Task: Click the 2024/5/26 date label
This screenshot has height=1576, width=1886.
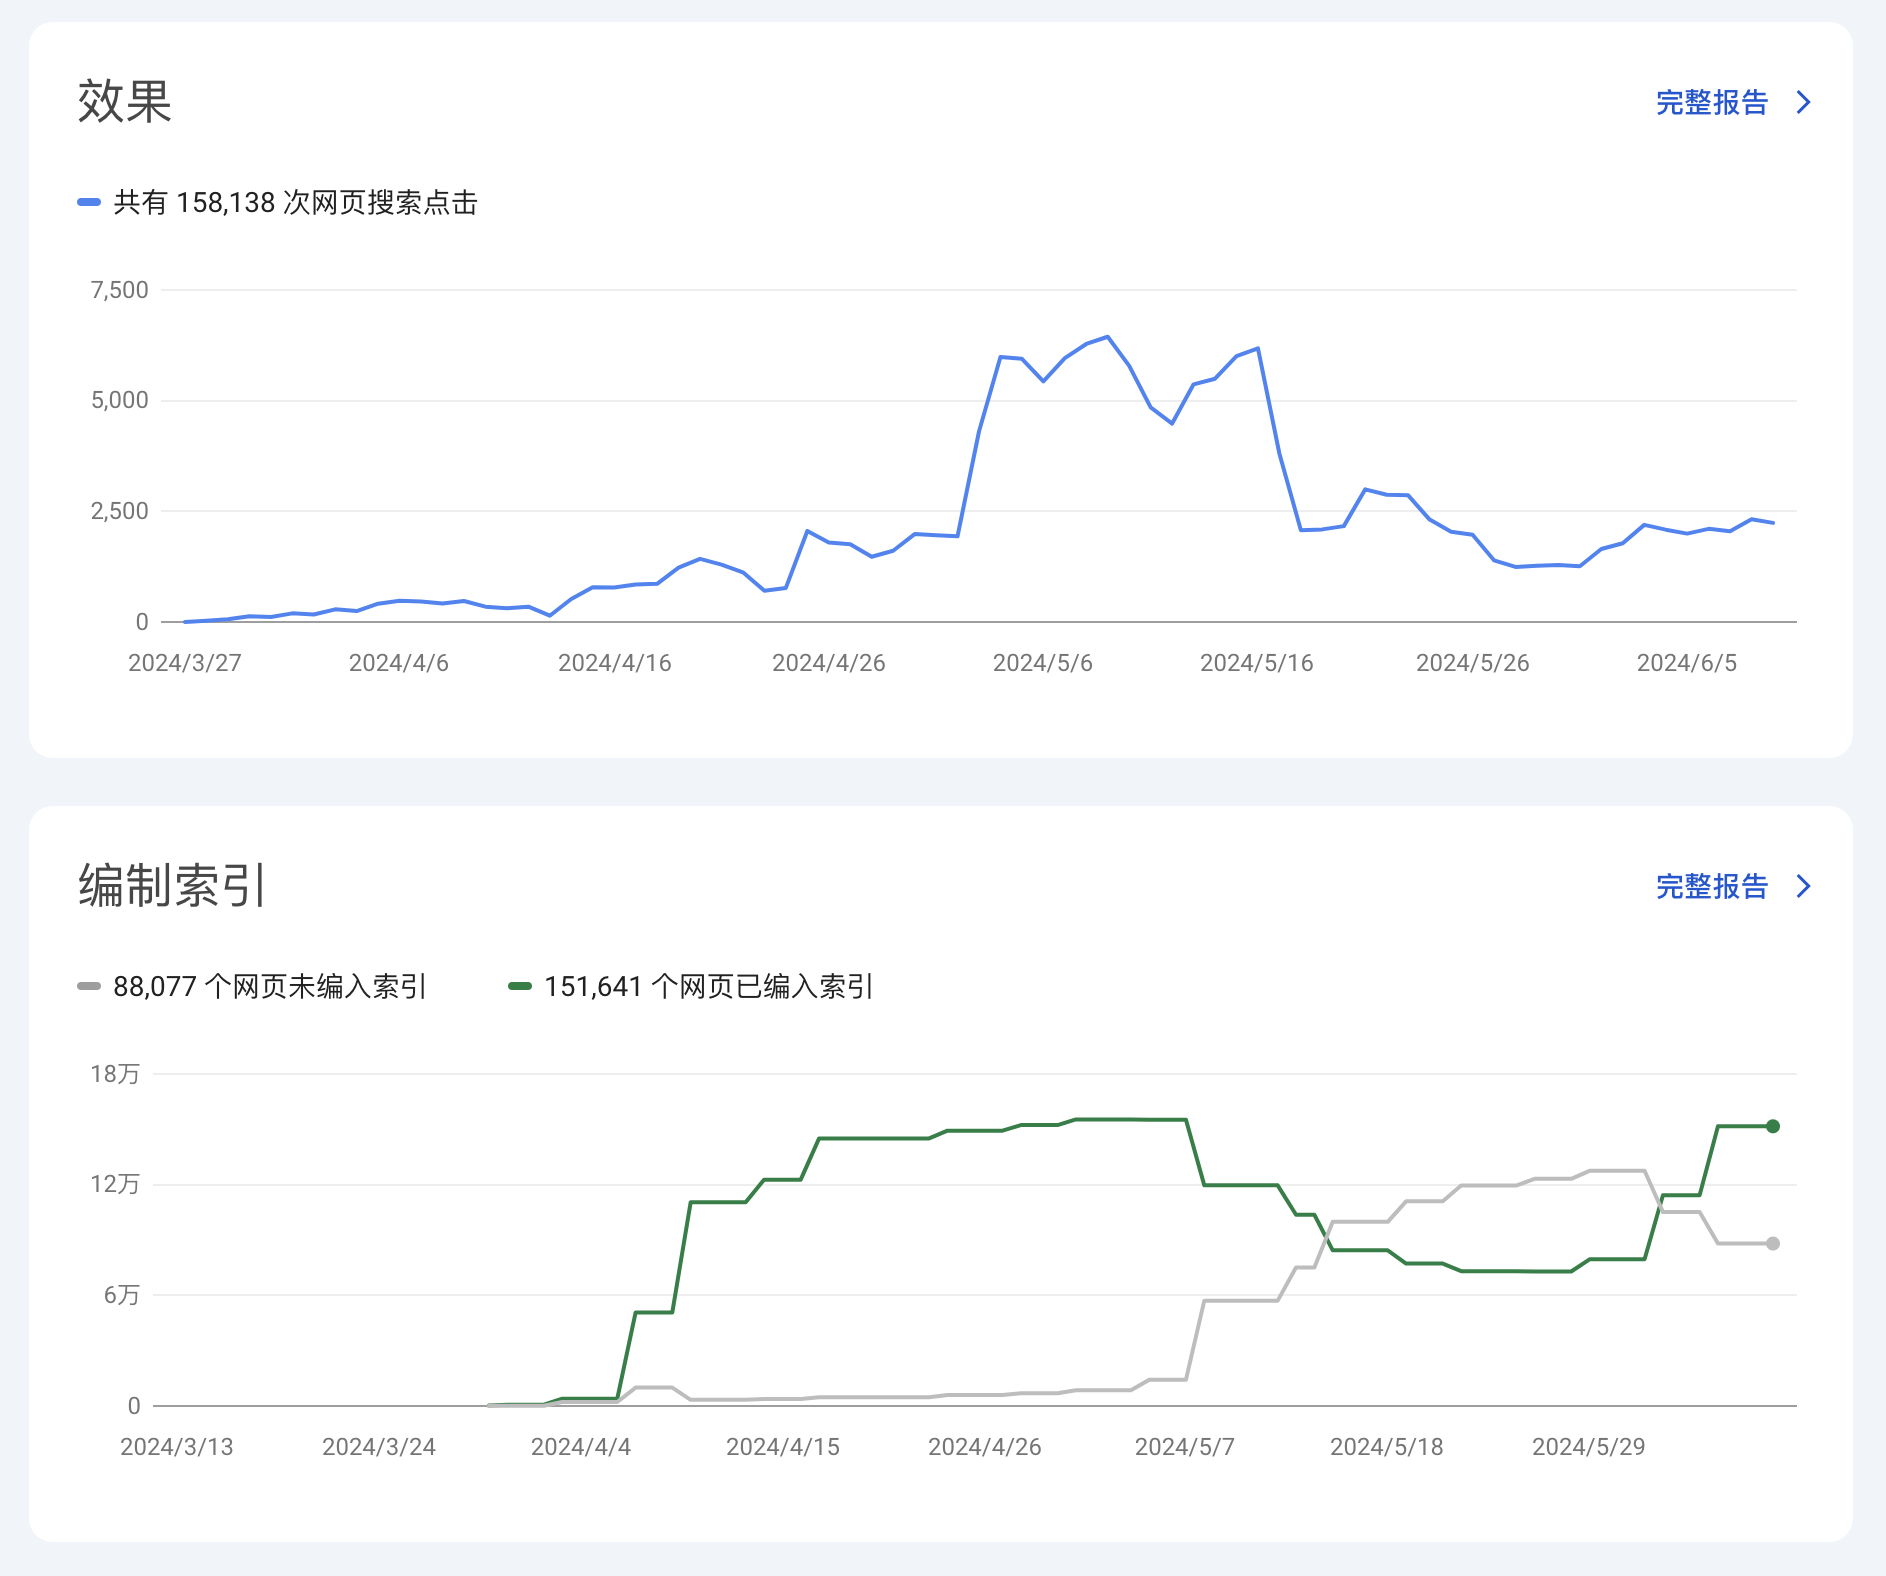Action: coord(1473,663)
